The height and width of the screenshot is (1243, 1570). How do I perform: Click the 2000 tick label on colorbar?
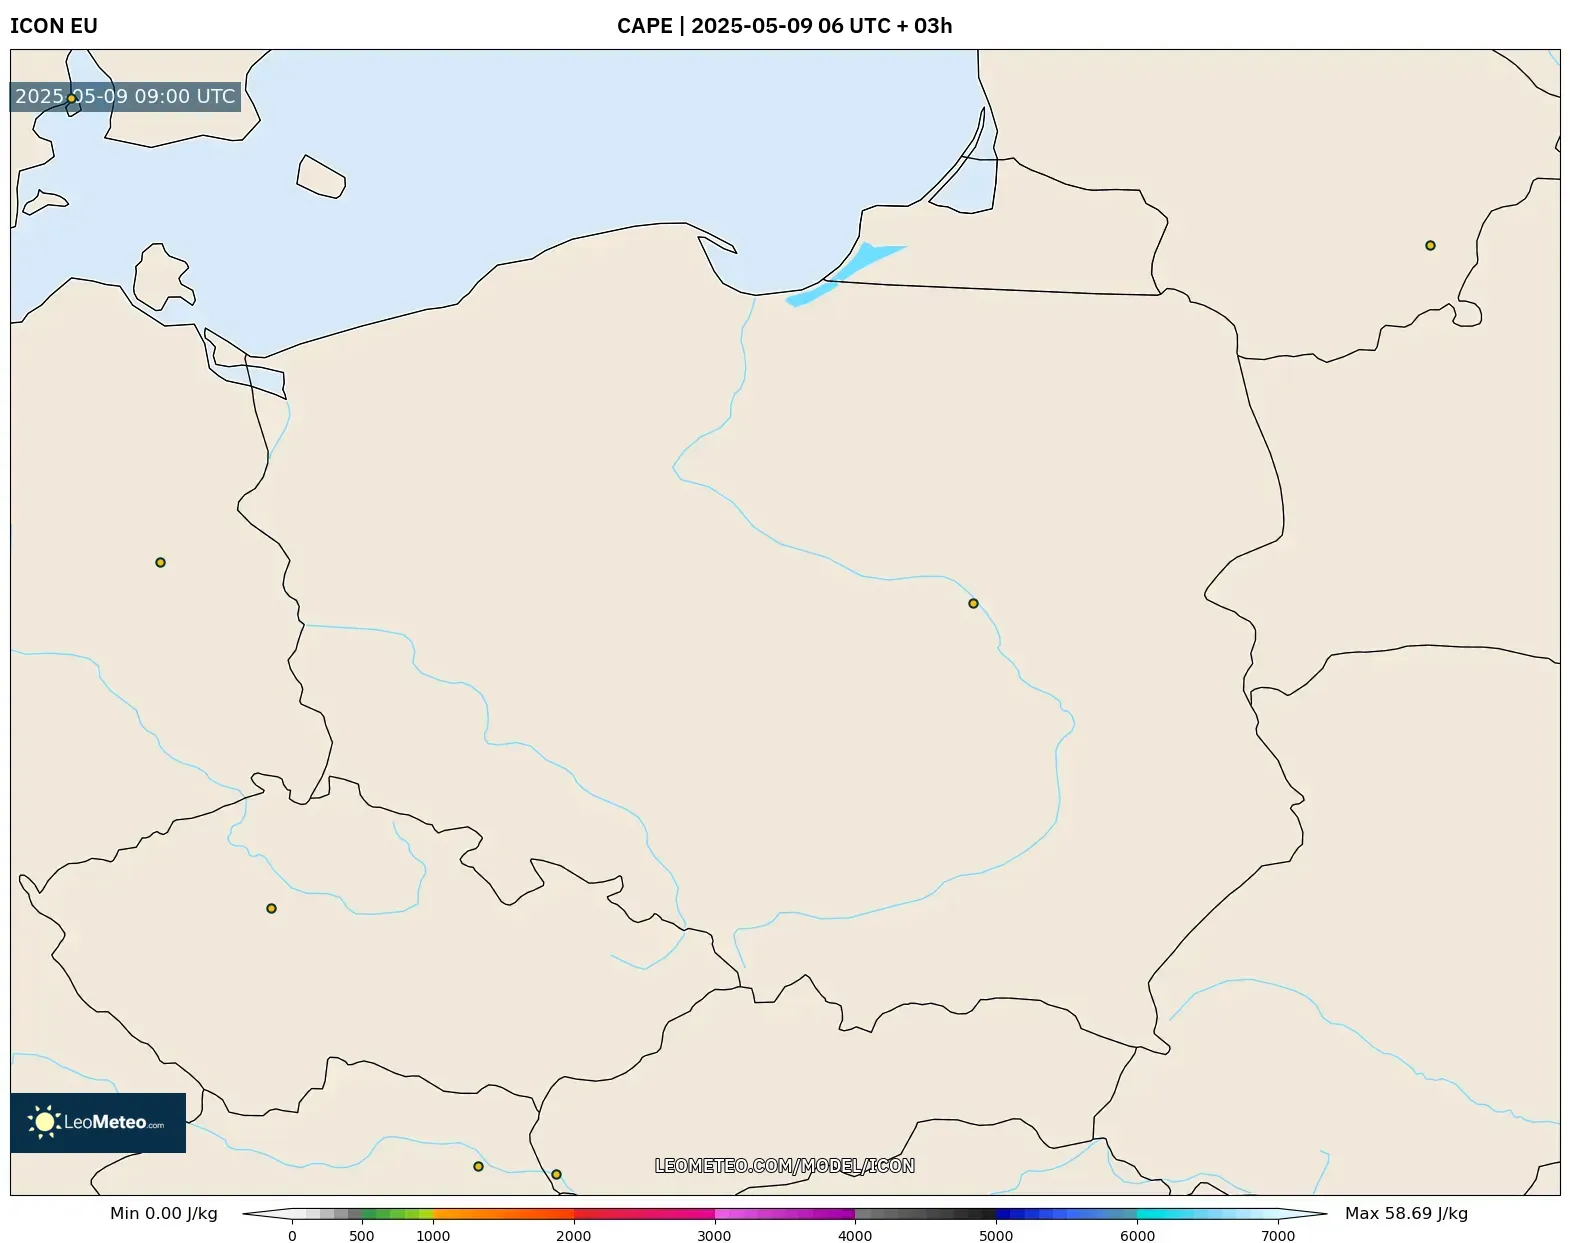(574, 1236)
